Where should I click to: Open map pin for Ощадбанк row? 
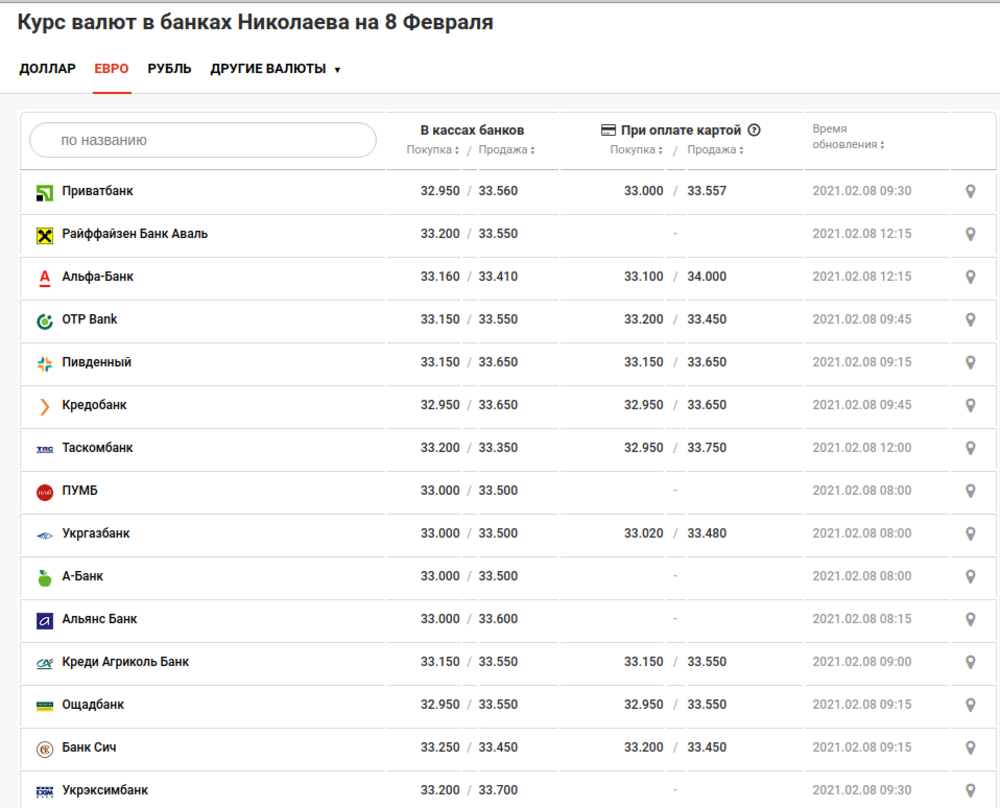[970, 705]
